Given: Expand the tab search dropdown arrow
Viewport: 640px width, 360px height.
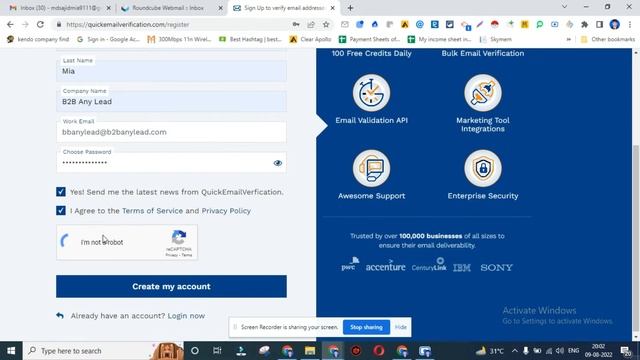Looking at the screenshot, I should coord(564,7).
